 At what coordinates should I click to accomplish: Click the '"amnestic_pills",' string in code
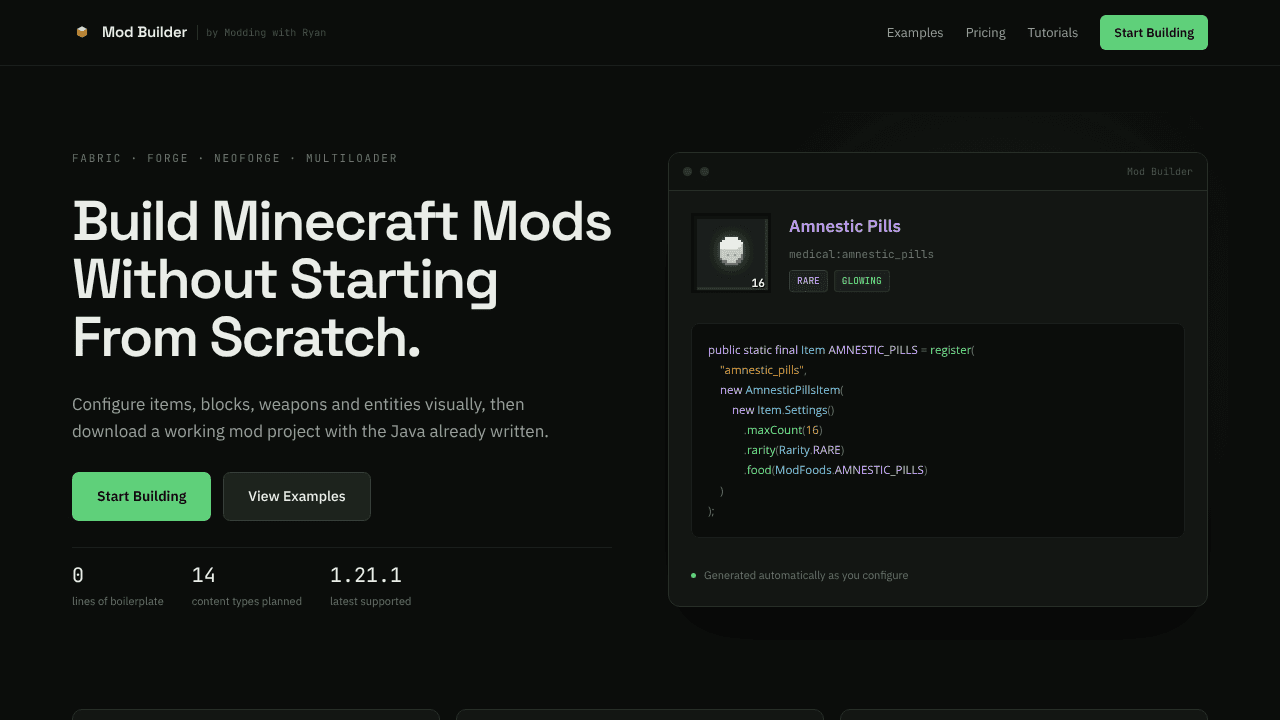pos(763,370)
